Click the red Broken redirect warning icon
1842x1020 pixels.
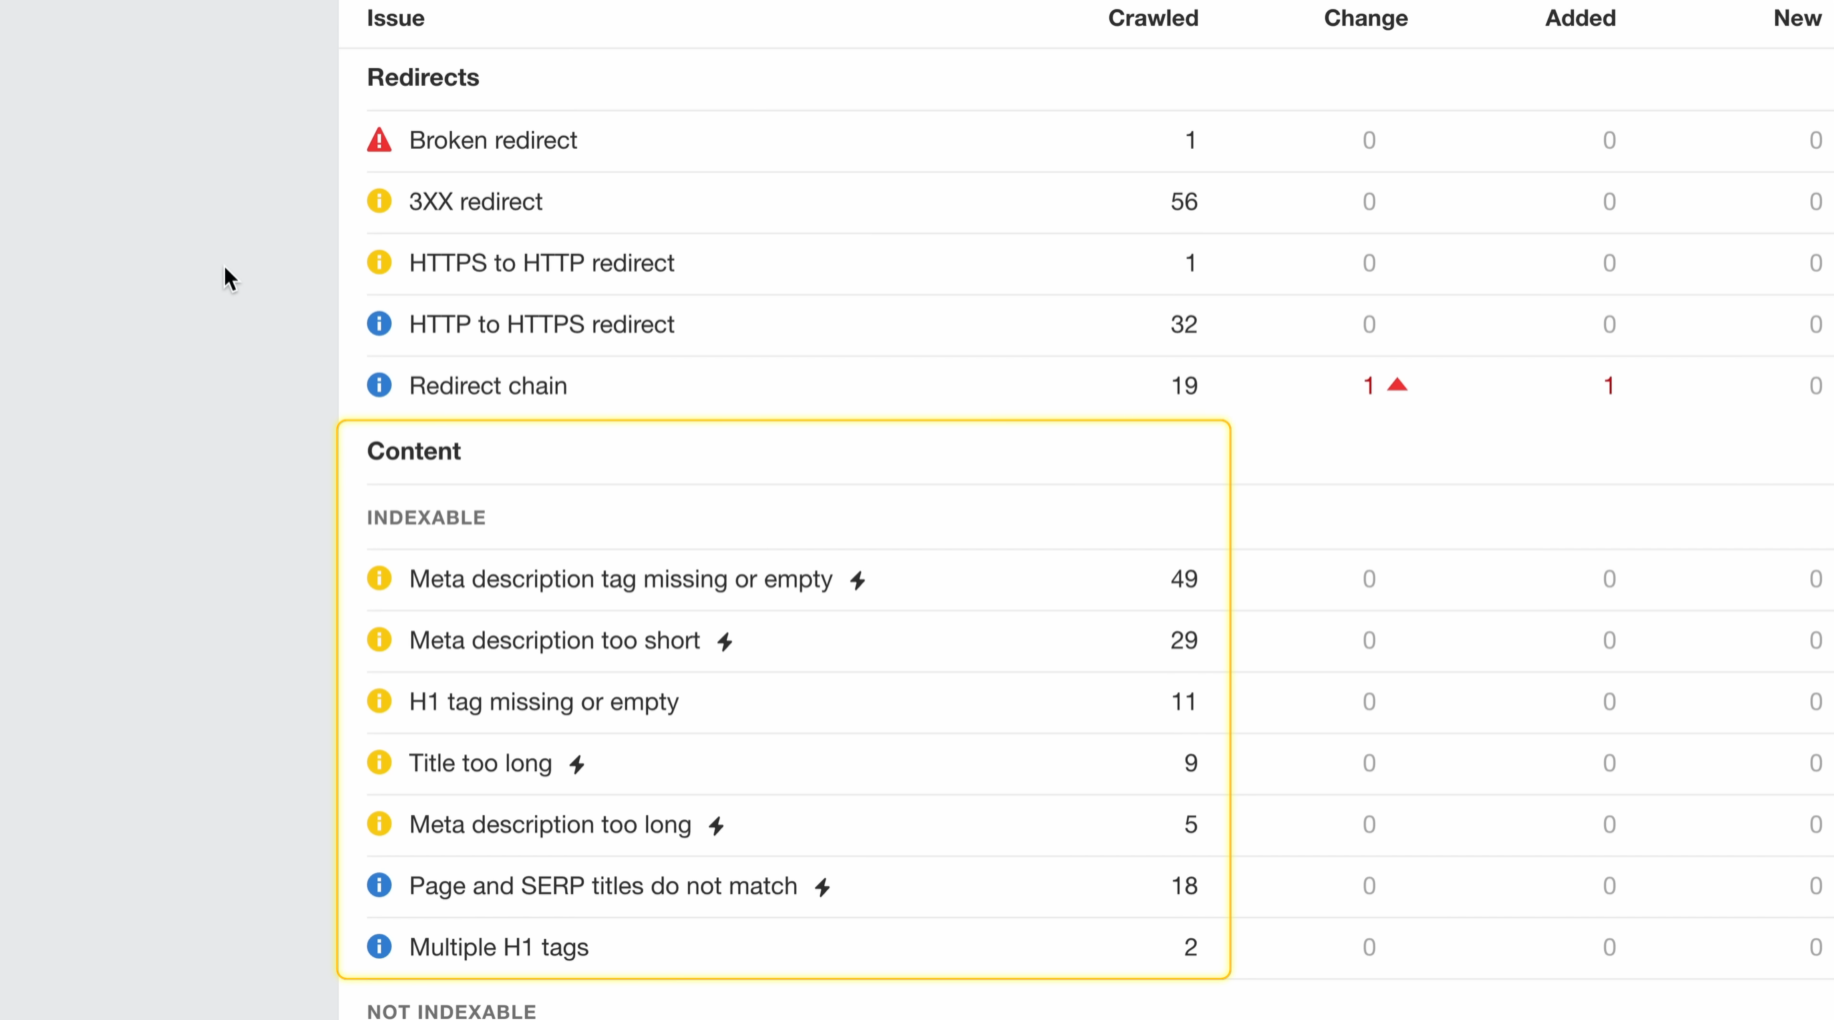tap(379, 140)
